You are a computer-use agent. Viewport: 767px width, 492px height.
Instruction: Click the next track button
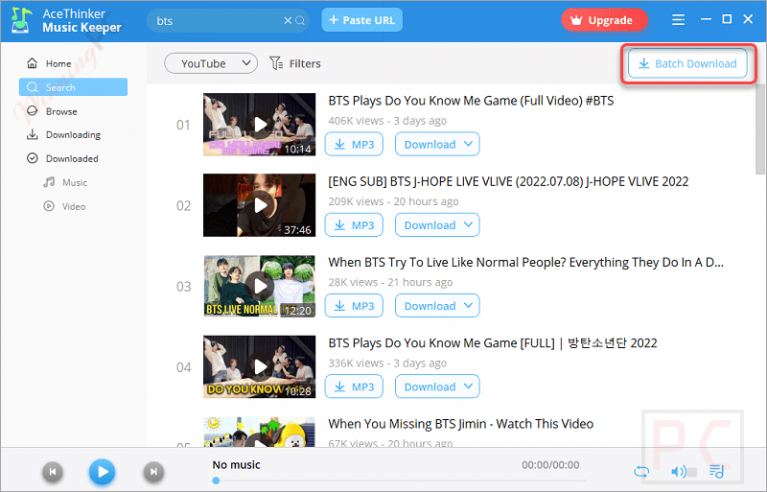pyautogui.click(x=154, y=472)
